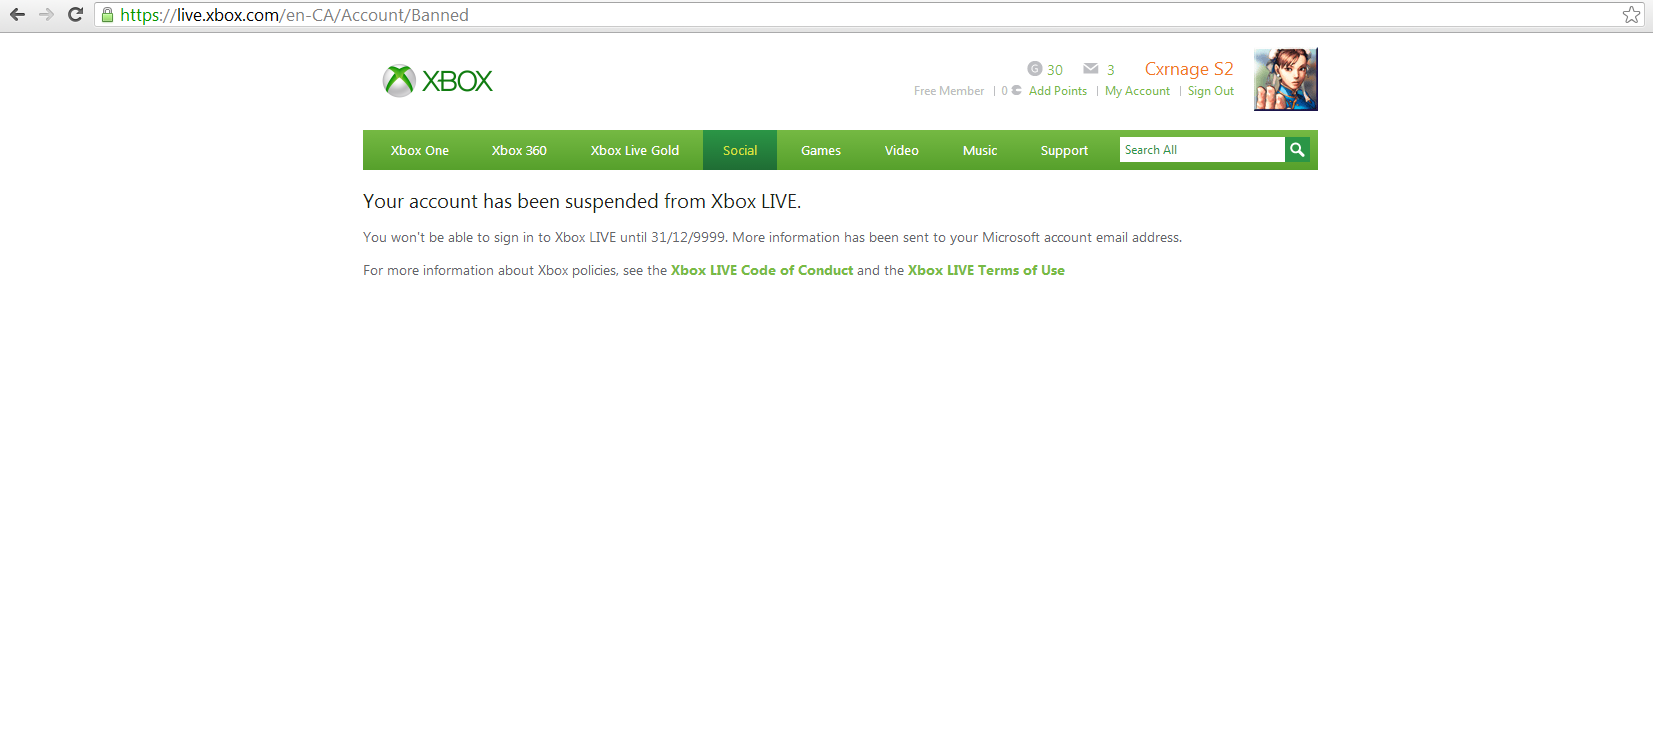The width and height of the screenshot is (1653, 750).
Task: Open the Xbox One menu tab
Action: [420, 151]
